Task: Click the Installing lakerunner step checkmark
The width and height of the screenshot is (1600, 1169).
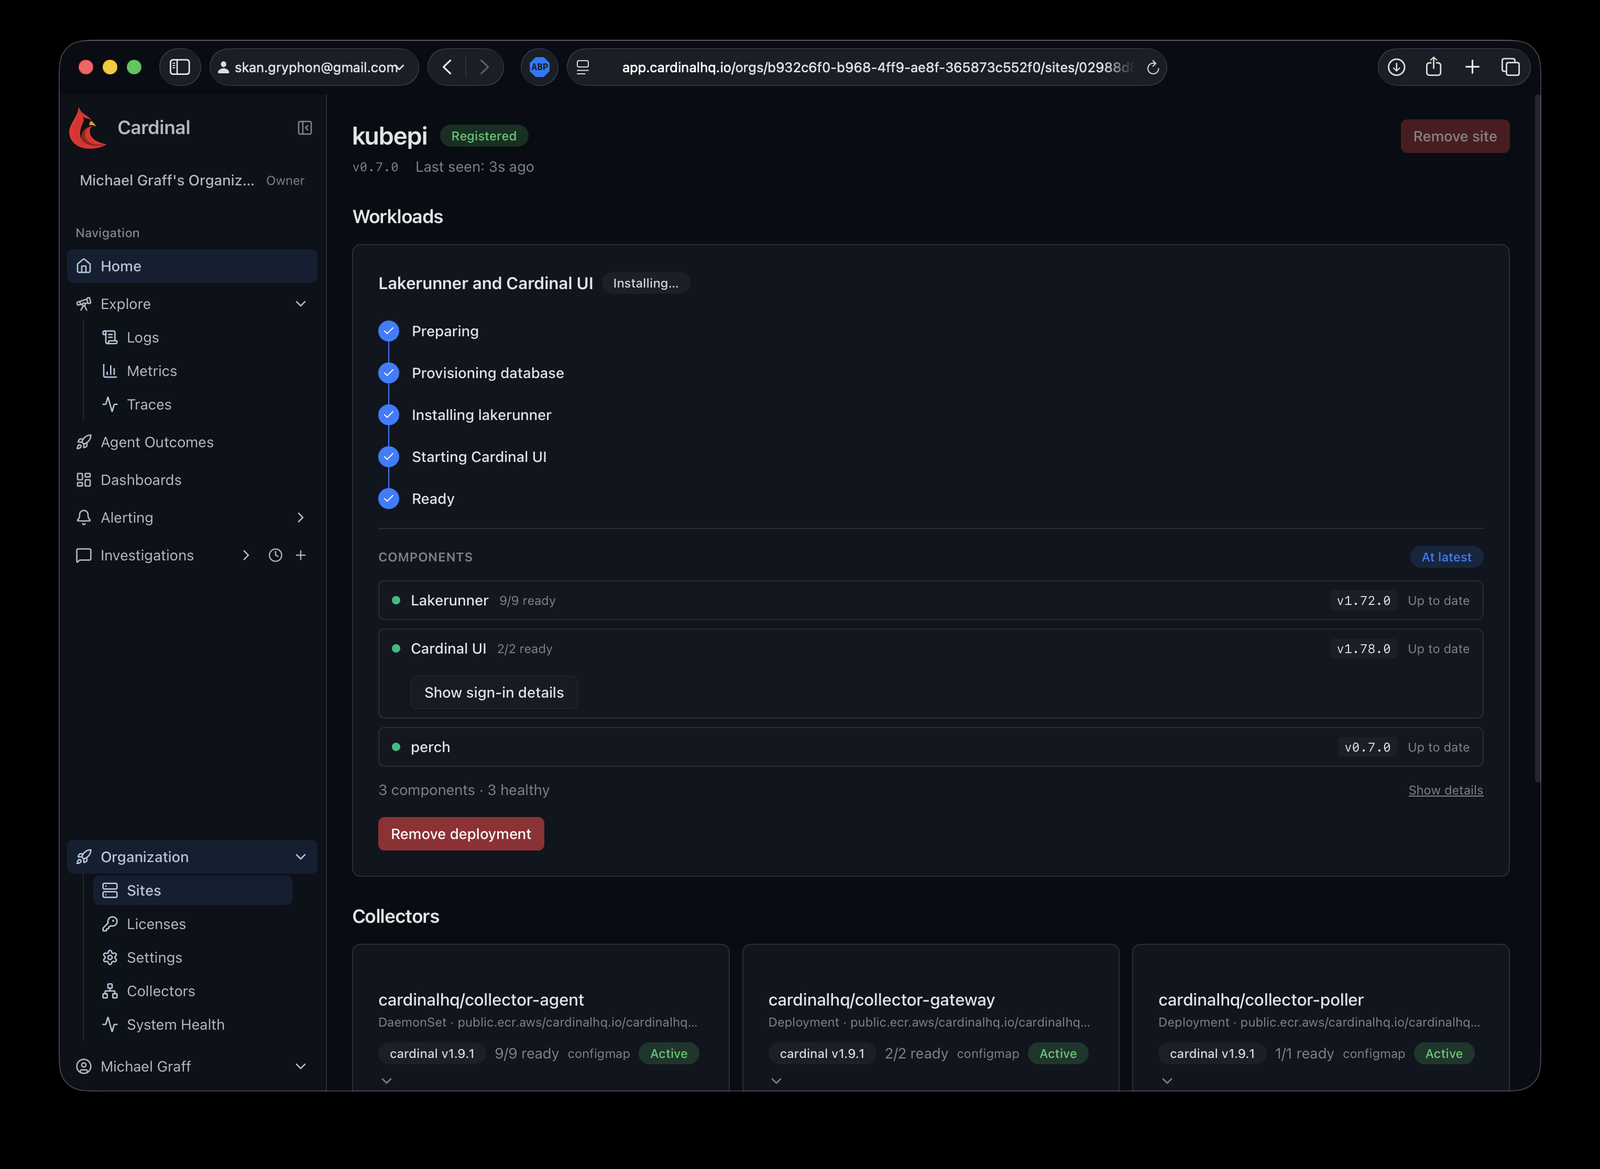Action: click(389, 415)
